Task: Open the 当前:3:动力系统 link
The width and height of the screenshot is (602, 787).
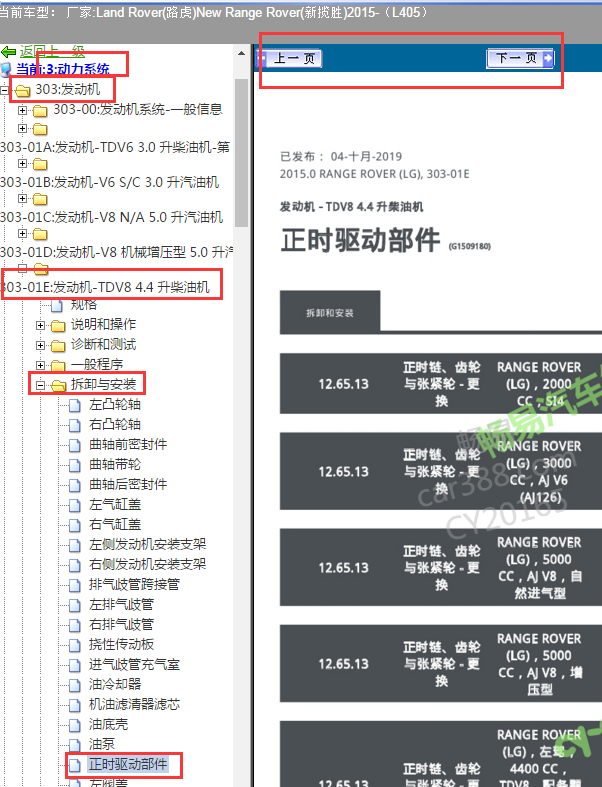Action: [x=63, y=69]
